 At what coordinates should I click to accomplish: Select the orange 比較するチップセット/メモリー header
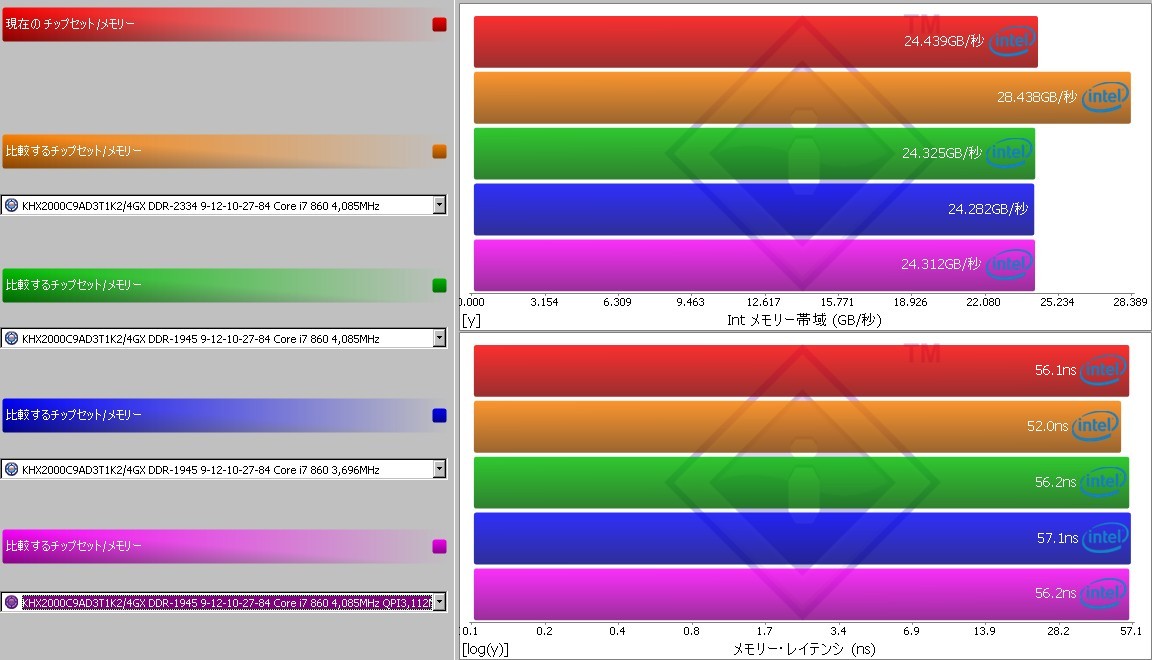[224, 151]
